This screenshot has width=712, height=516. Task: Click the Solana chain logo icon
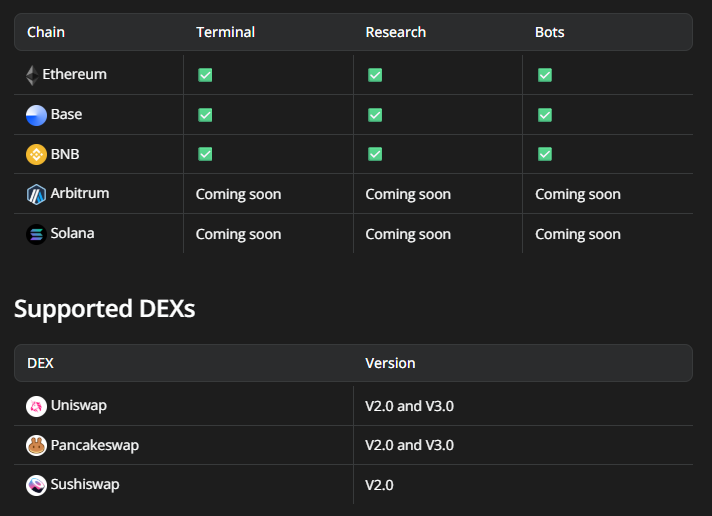36,234
